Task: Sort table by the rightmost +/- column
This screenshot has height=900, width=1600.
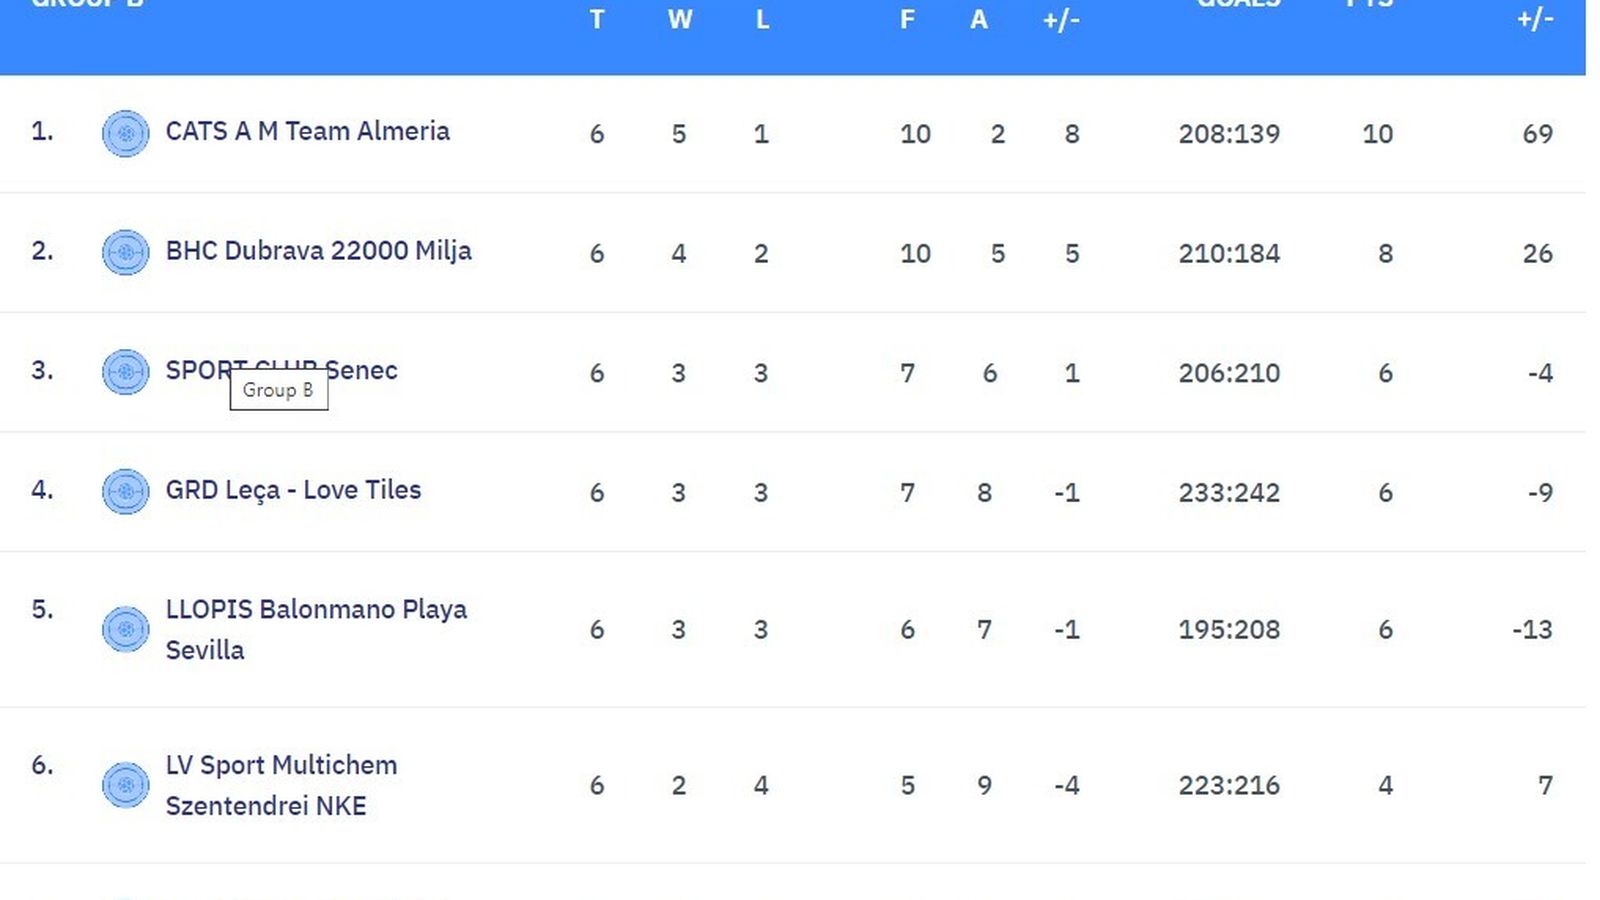Action: pyautogui.click(x=1533, y=20)
